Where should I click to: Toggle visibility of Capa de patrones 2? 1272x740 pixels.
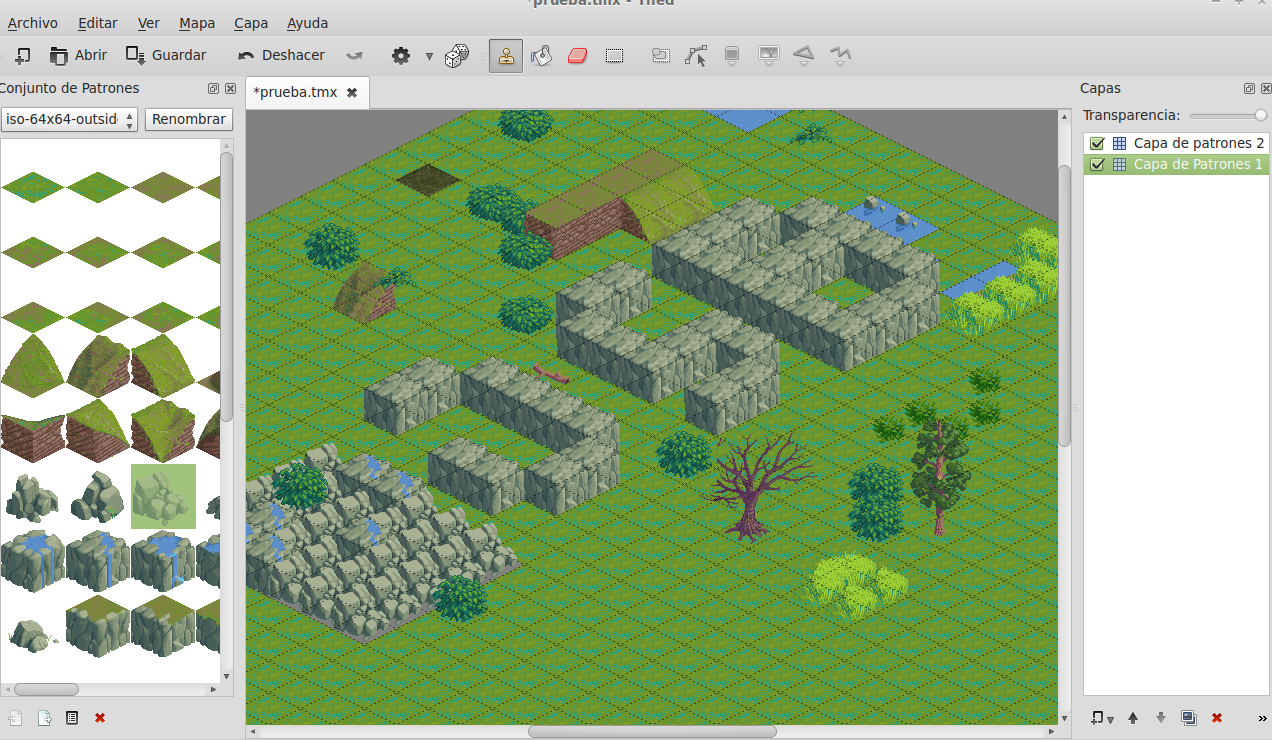1097,143
